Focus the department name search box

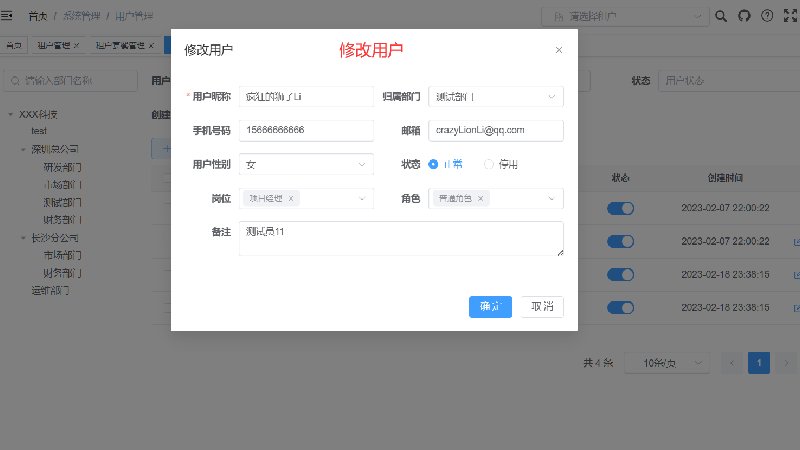pyautogui.click(x=70, y=81)
